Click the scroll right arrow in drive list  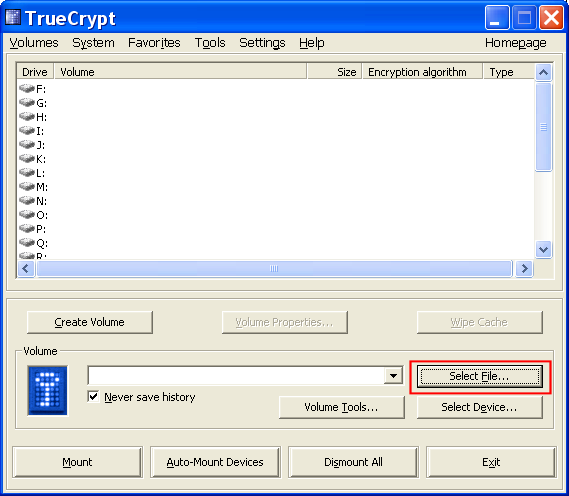(524, 269)
